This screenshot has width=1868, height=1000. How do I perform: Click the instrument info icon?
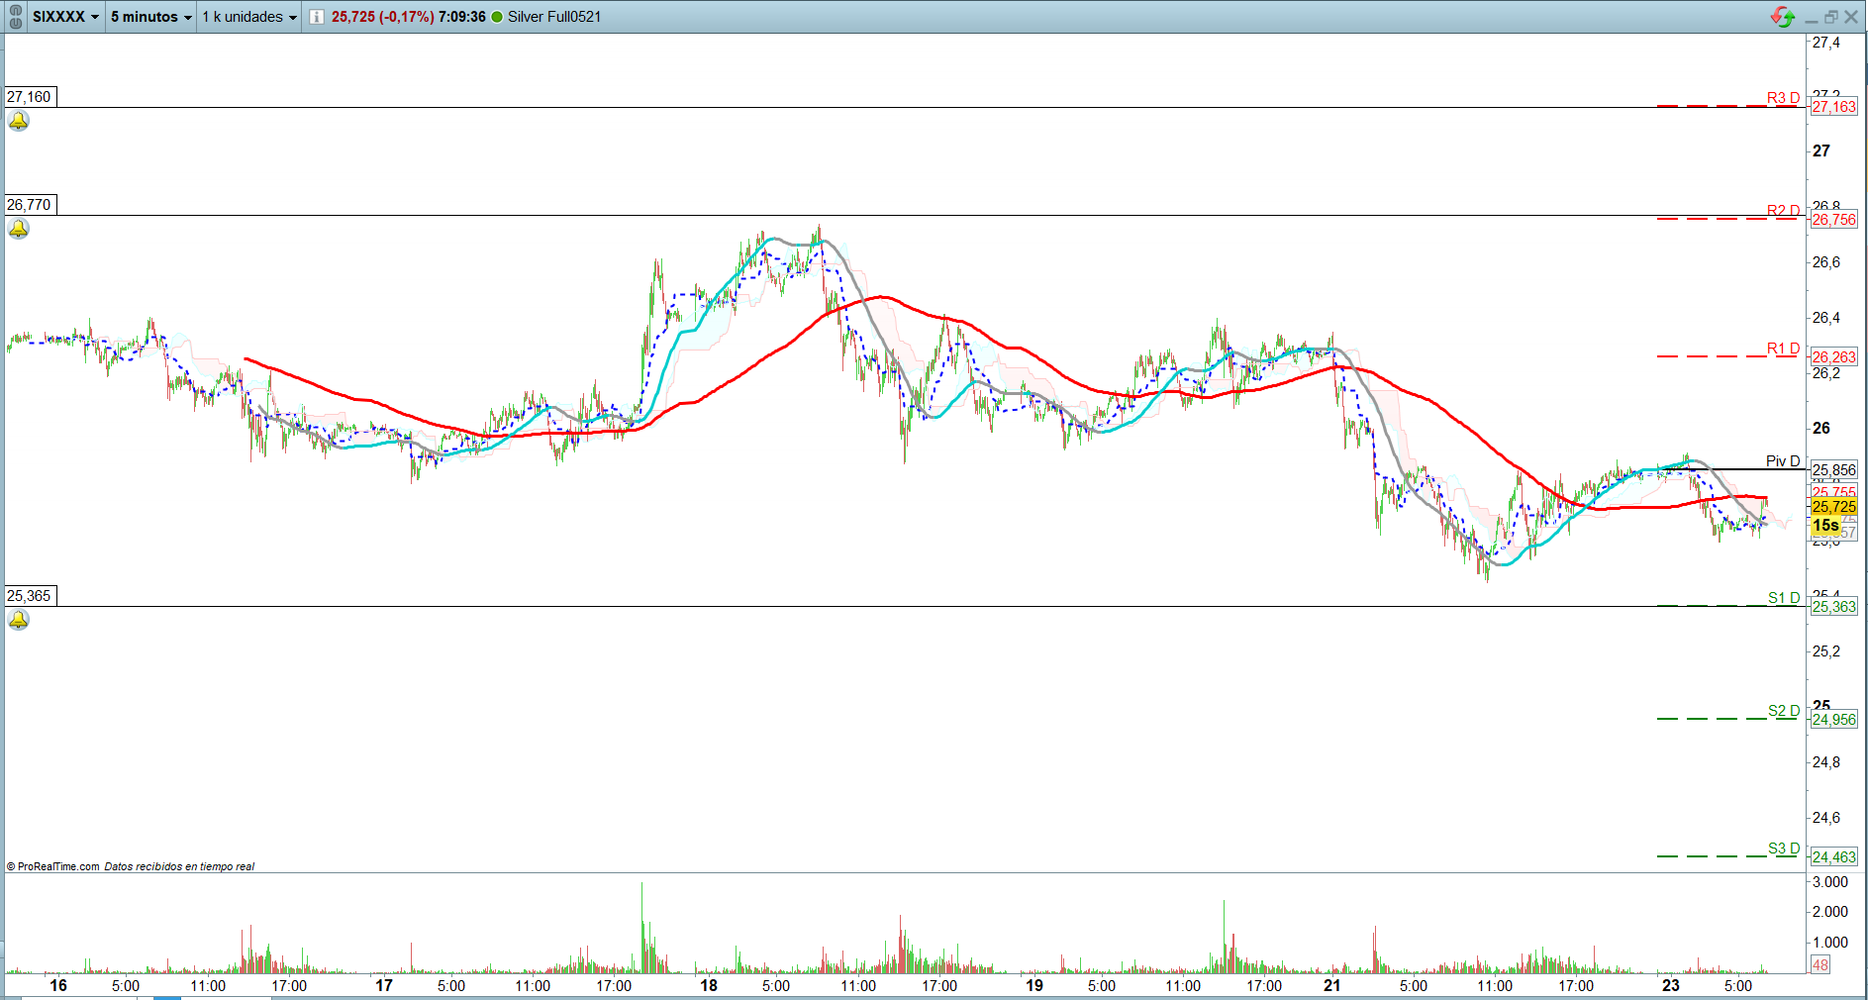tap(316, 17)
